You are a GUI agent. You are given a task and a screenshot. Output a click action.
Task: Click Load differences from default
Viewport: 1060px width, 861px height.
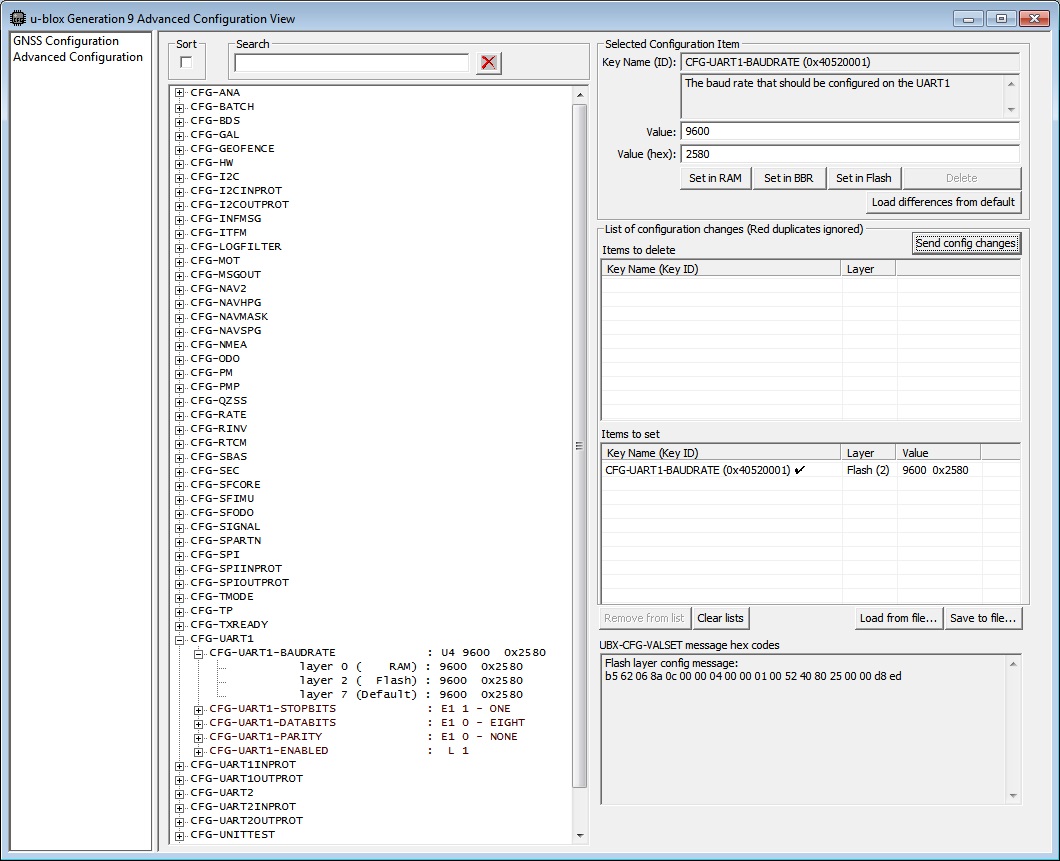click(943, 202)
